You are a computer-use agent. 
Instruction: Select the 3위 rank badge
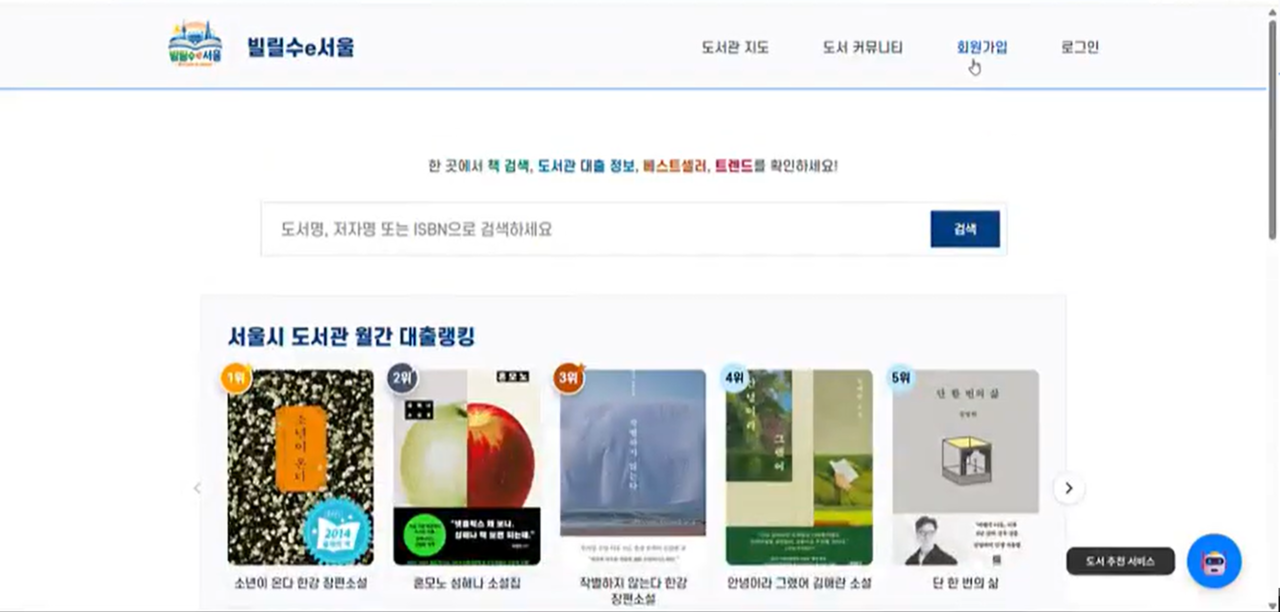[569, 378]
